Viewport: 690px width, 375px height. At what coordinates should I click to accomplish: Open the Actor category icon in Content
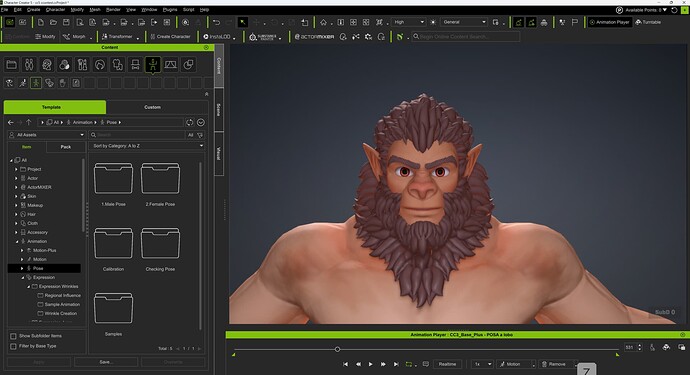point(29,65)
